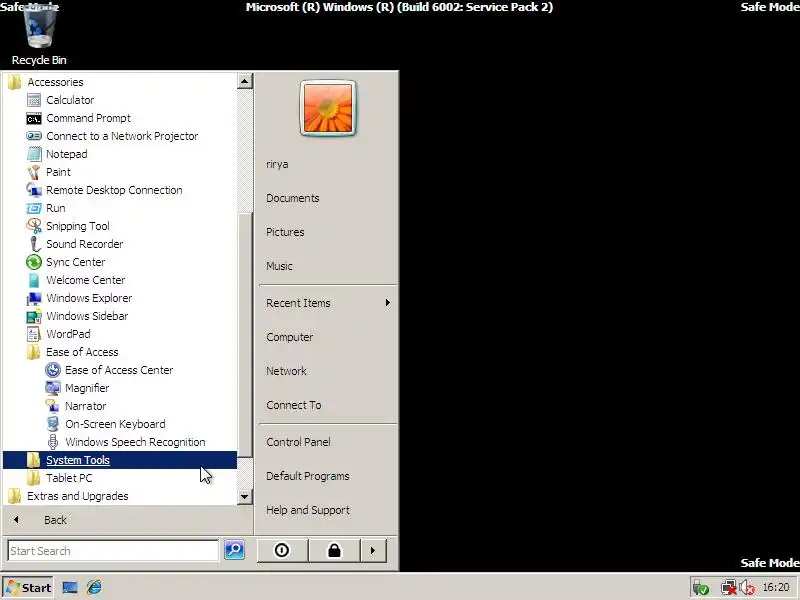Launch Internet Explorer from quick launch
The width and height of the screenshot is (800, 600).
pos(94,587)
